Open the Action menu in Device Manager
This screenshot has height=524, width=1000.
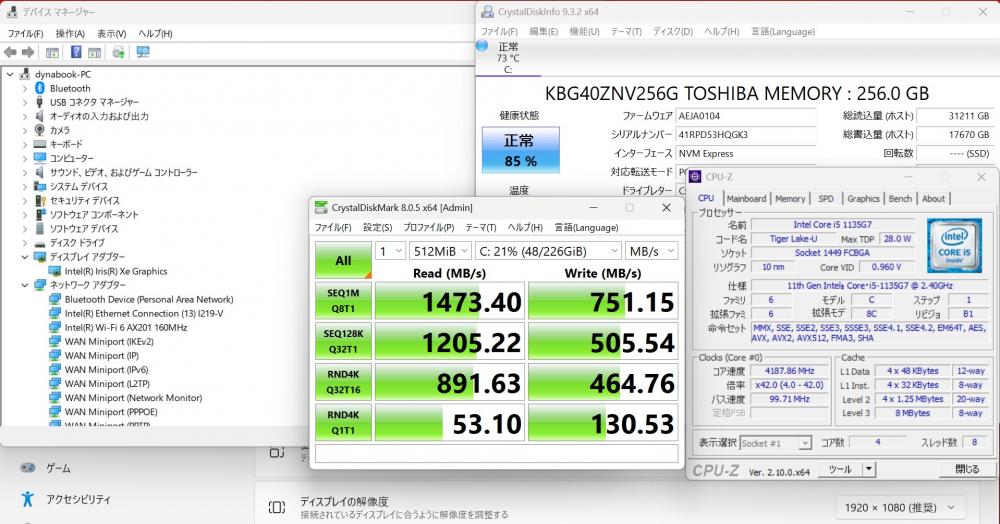[70, 33]
